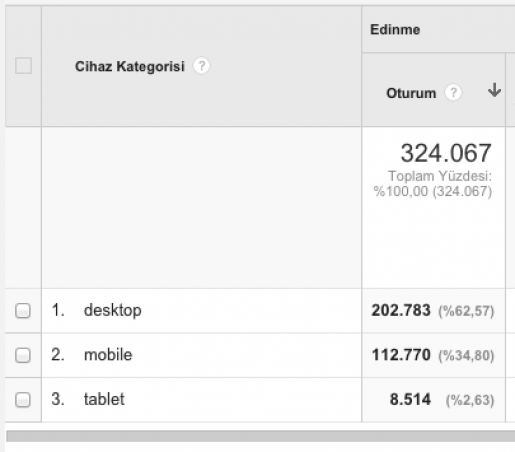
Task: Toggle the select-all checkbox in header
Action: click(x=23, y=65)
